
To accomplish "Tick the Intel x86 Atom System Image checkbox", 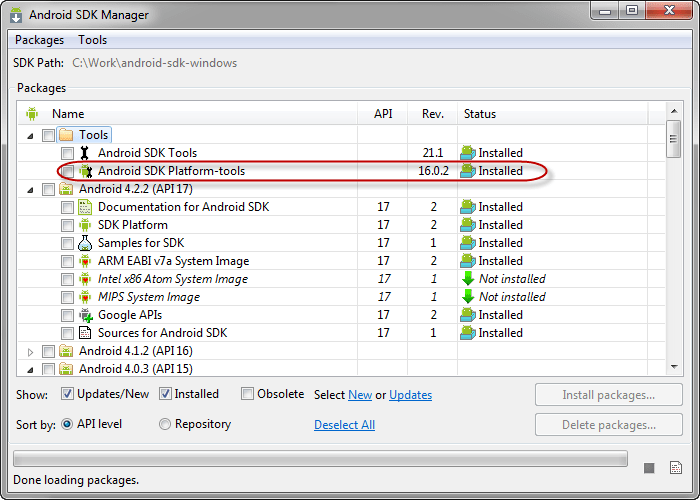I will pos(67,279).
